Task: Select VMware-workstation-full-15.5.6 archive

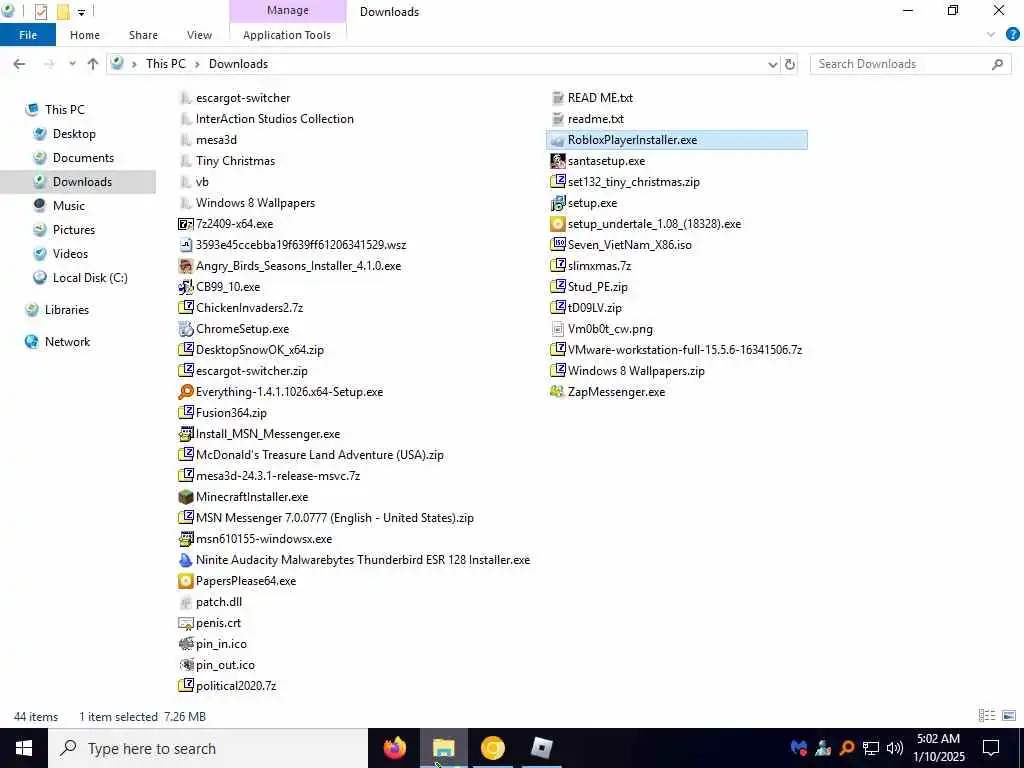Action: 676,350
